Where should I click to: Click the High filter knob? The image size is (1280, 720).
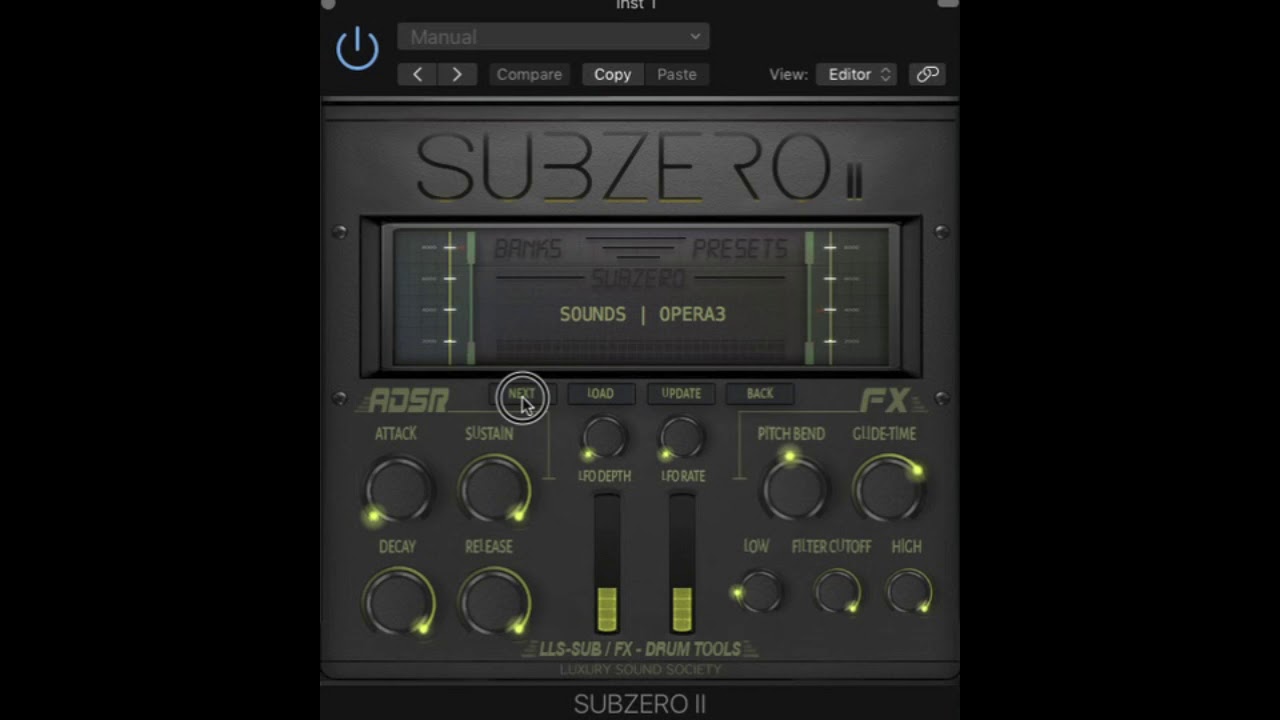click(910, 591)
